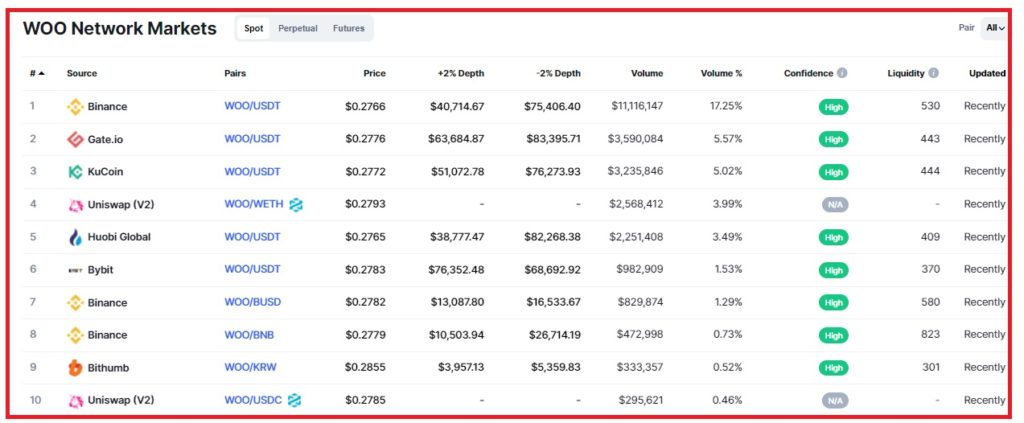Viewport: 1024px width, 423px height.
Task: Open Bybit WOO/USDT pair link
Action: pyautogui.click(x=252, y=269)
